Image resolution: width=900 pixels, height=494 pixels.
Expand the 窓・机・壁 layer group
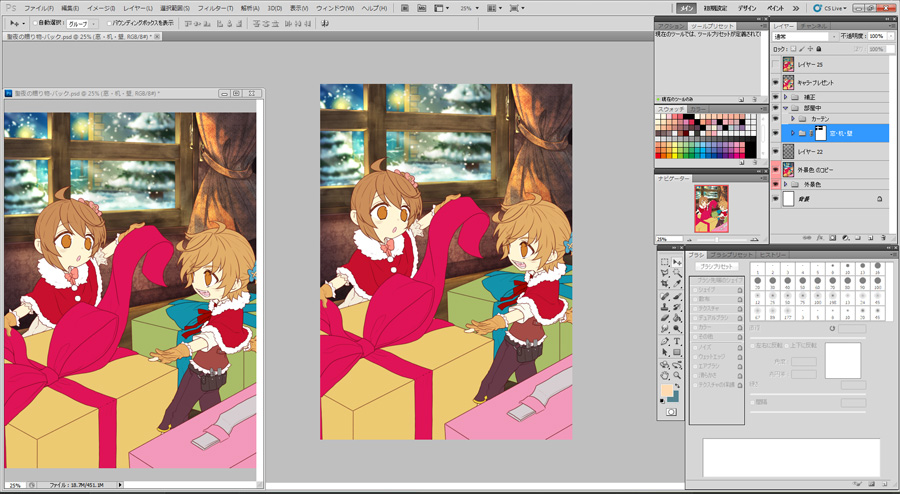(793, 133)
